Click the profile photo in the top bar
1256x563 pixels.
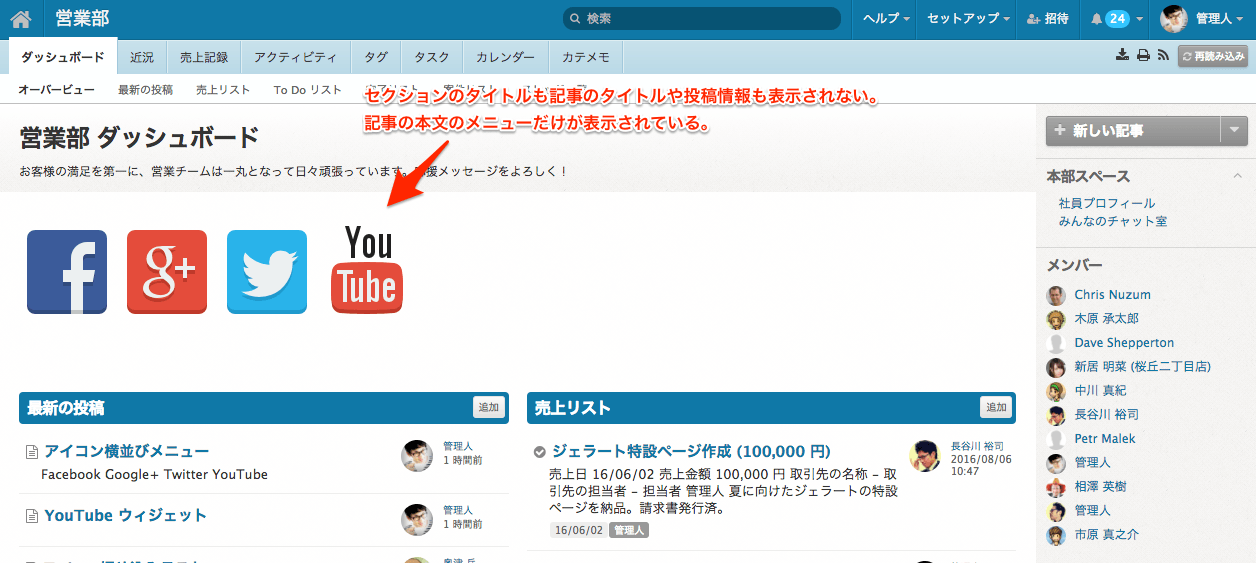pyautogui.click(x=1174, y=18)
